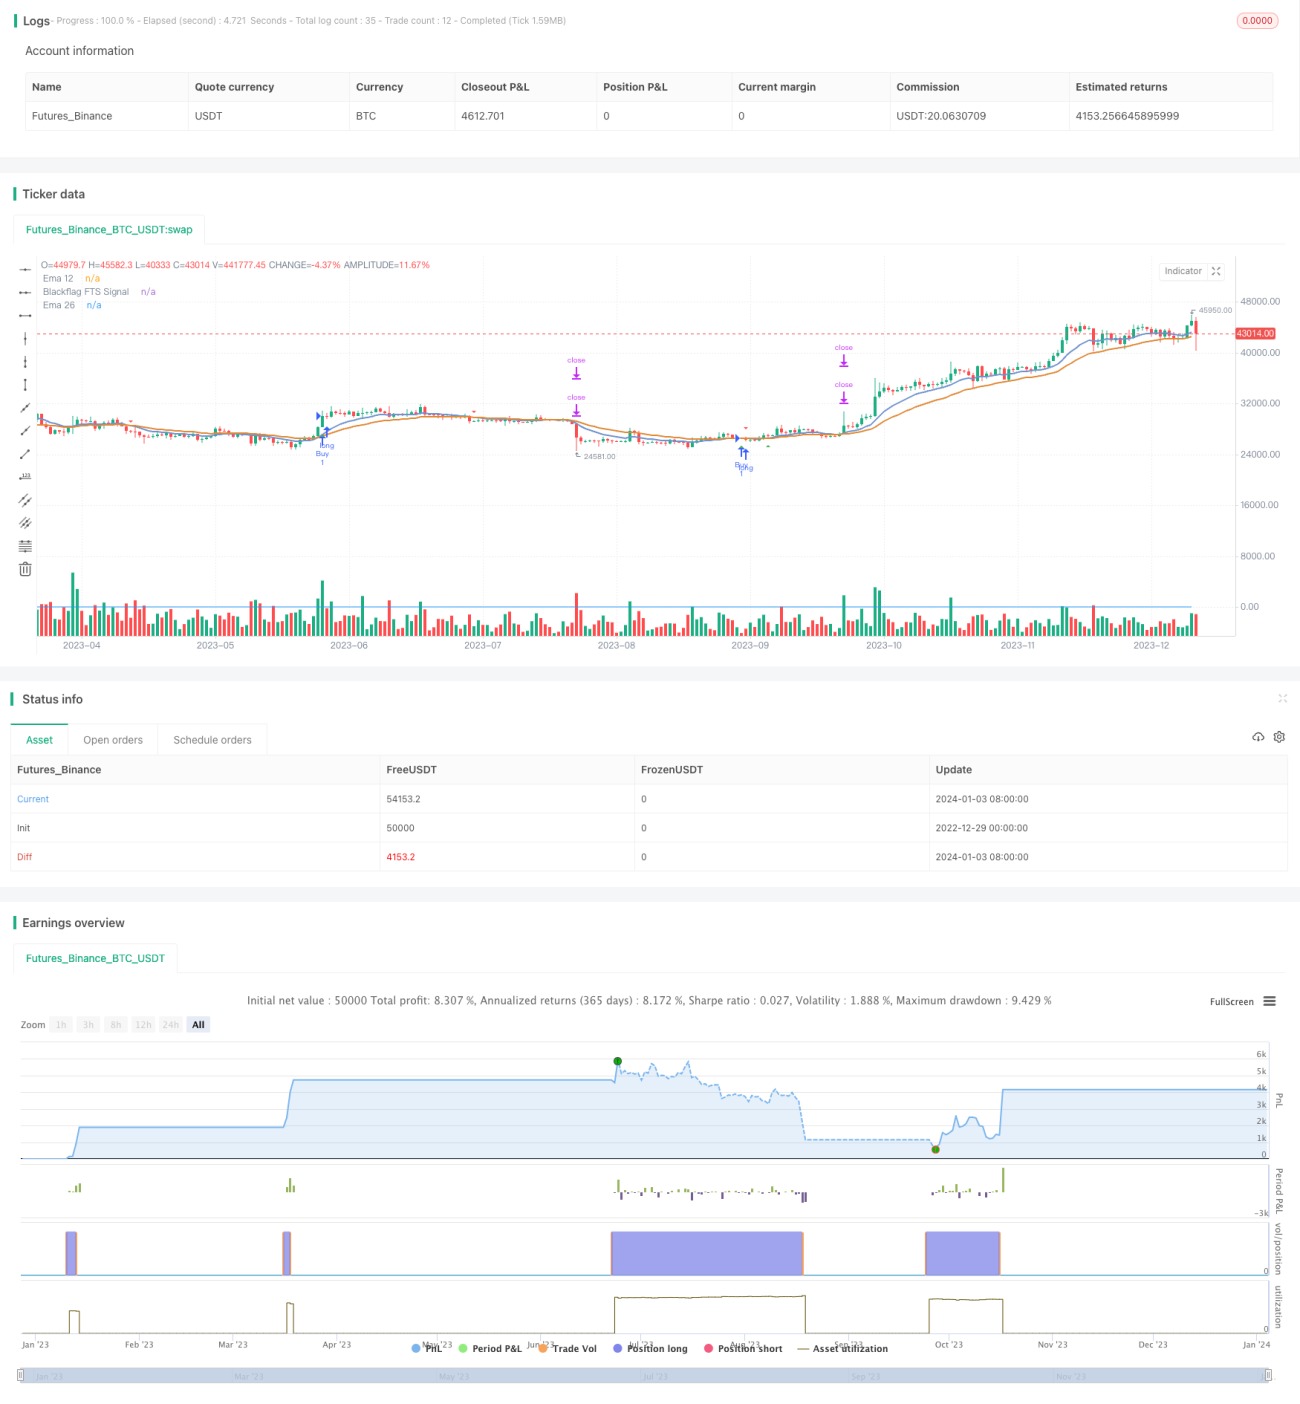Click the 43014.00 current price label
The width and height of the screenshot is (1300, 1404).
tap(1255, 333)
